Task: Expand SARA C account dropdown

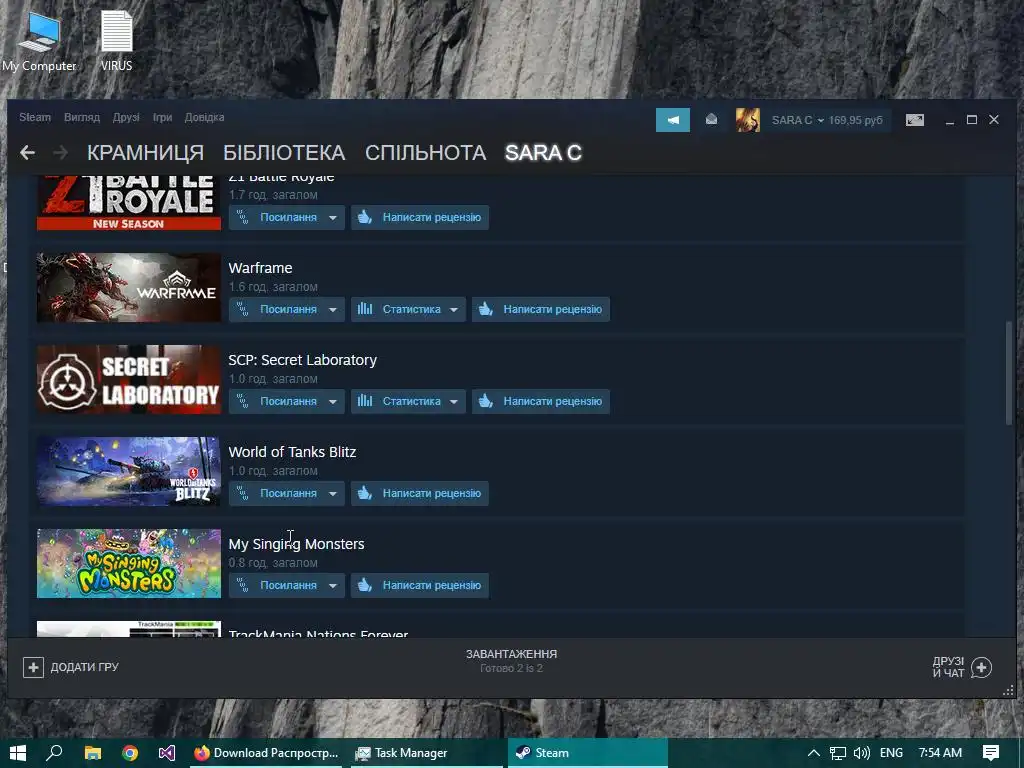Action: (797, 120)
